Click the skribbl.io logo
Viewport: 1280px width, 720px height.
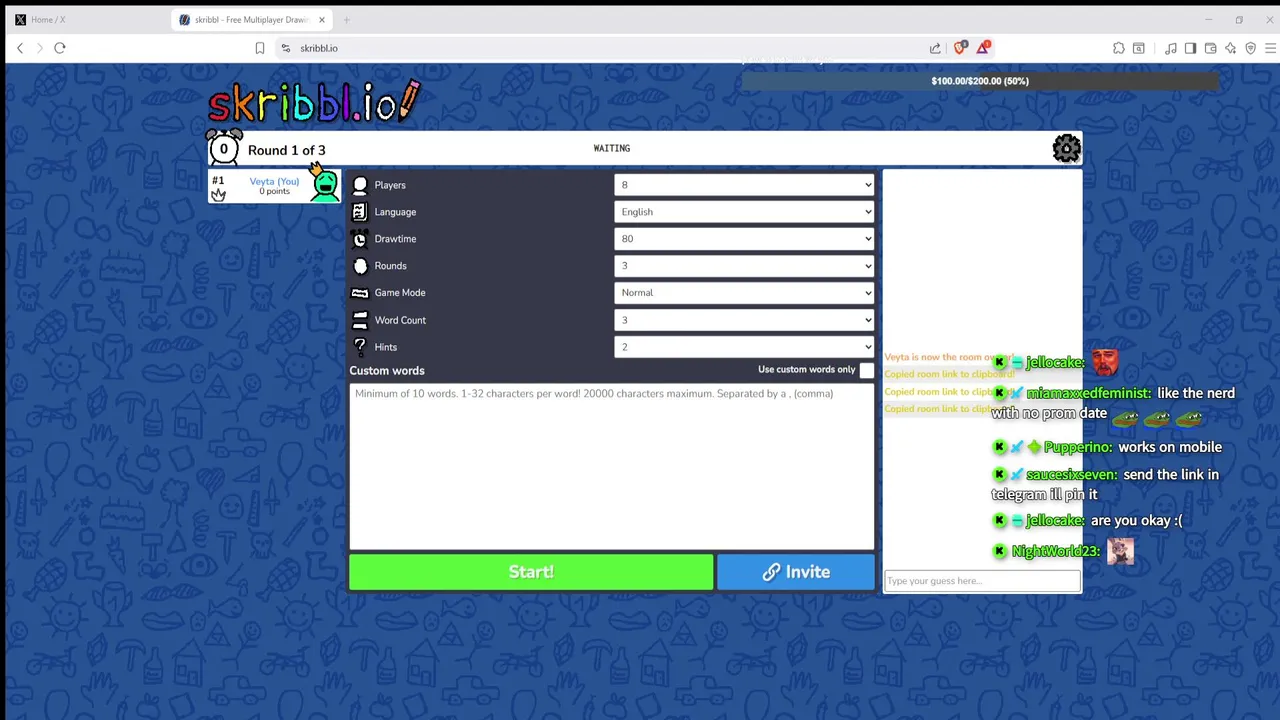(314, 102)
